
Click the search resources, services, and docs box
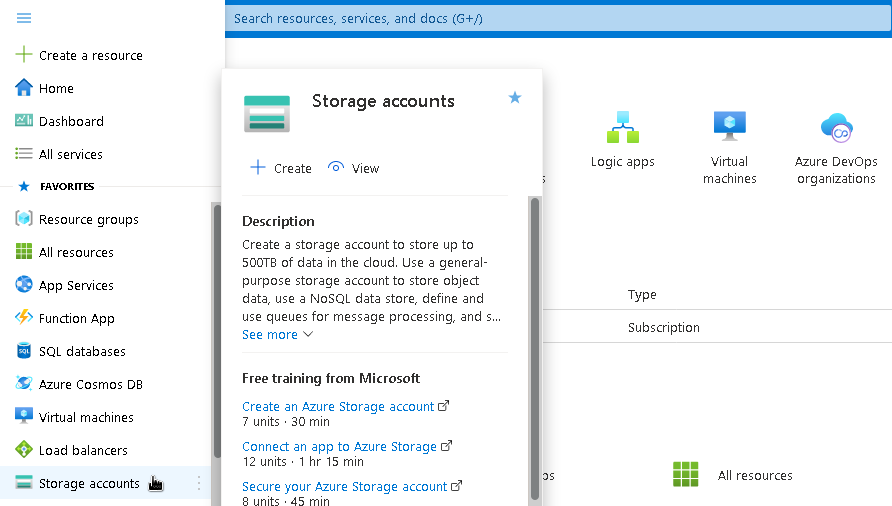558,19
